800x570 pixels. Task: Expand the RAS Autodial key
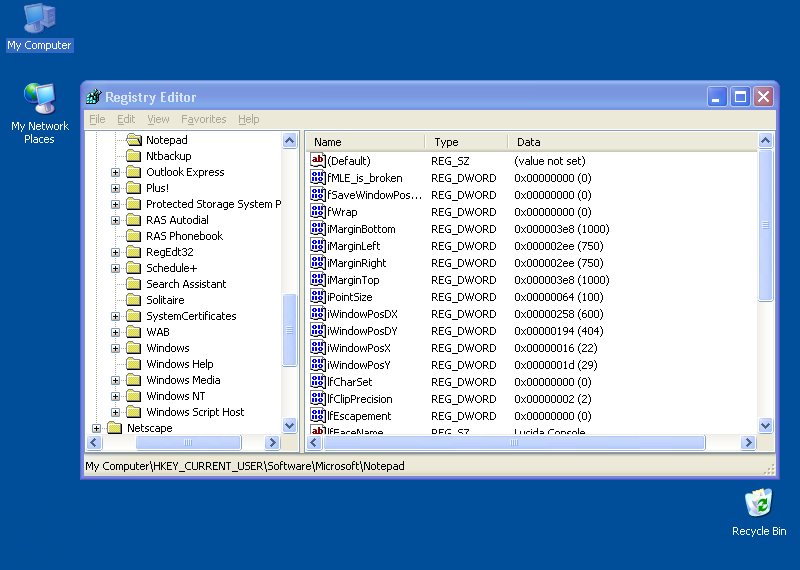(115, 220)
